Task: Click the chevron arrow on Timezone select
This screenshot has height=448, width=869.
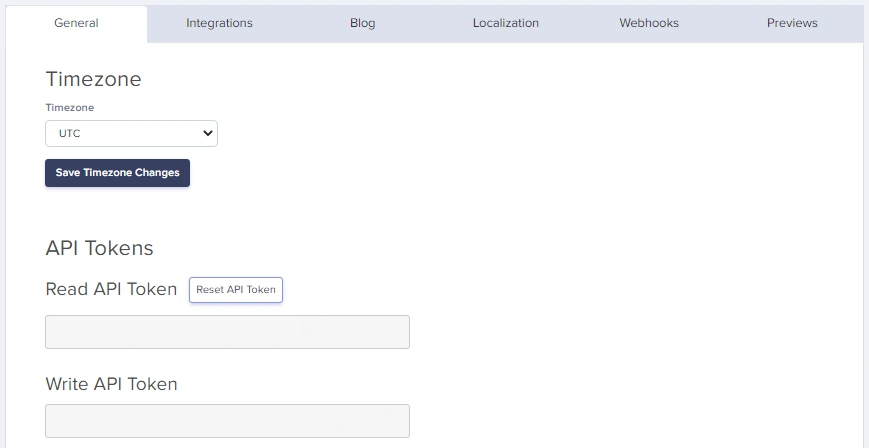Action: 208,133
